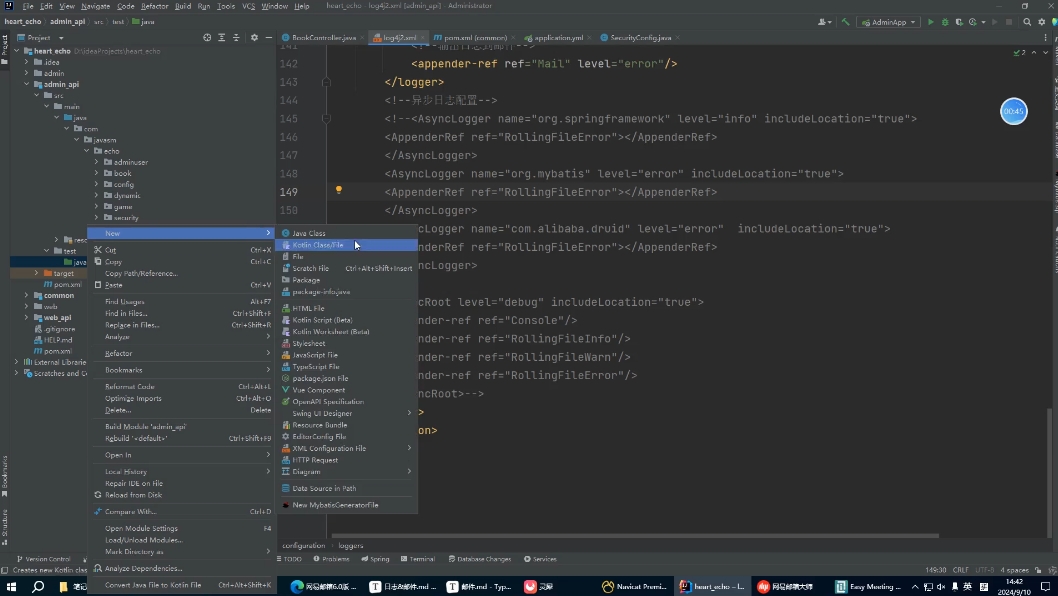Click the blue 00:45 timer bubble
The image size is (1058, 596).
(x=1013, y=111)
